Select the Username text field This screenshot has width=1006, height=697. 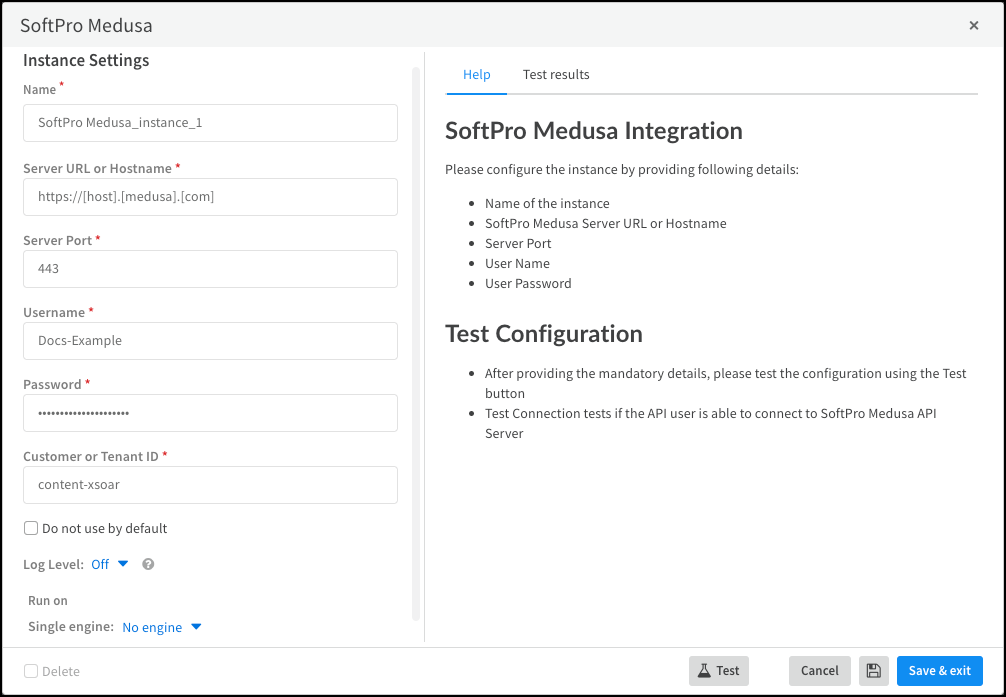pyautogui.click(x=210, y=341)
